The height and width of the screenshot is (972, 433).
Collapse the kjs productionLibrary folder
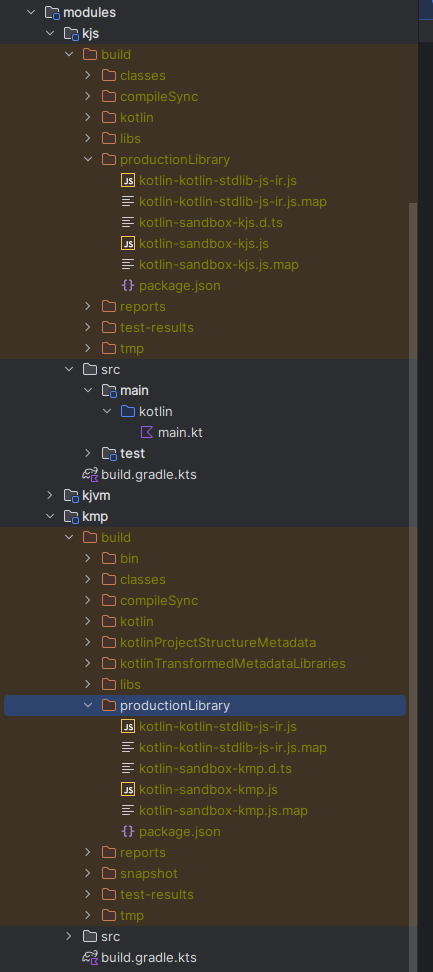tap(88, 159)
